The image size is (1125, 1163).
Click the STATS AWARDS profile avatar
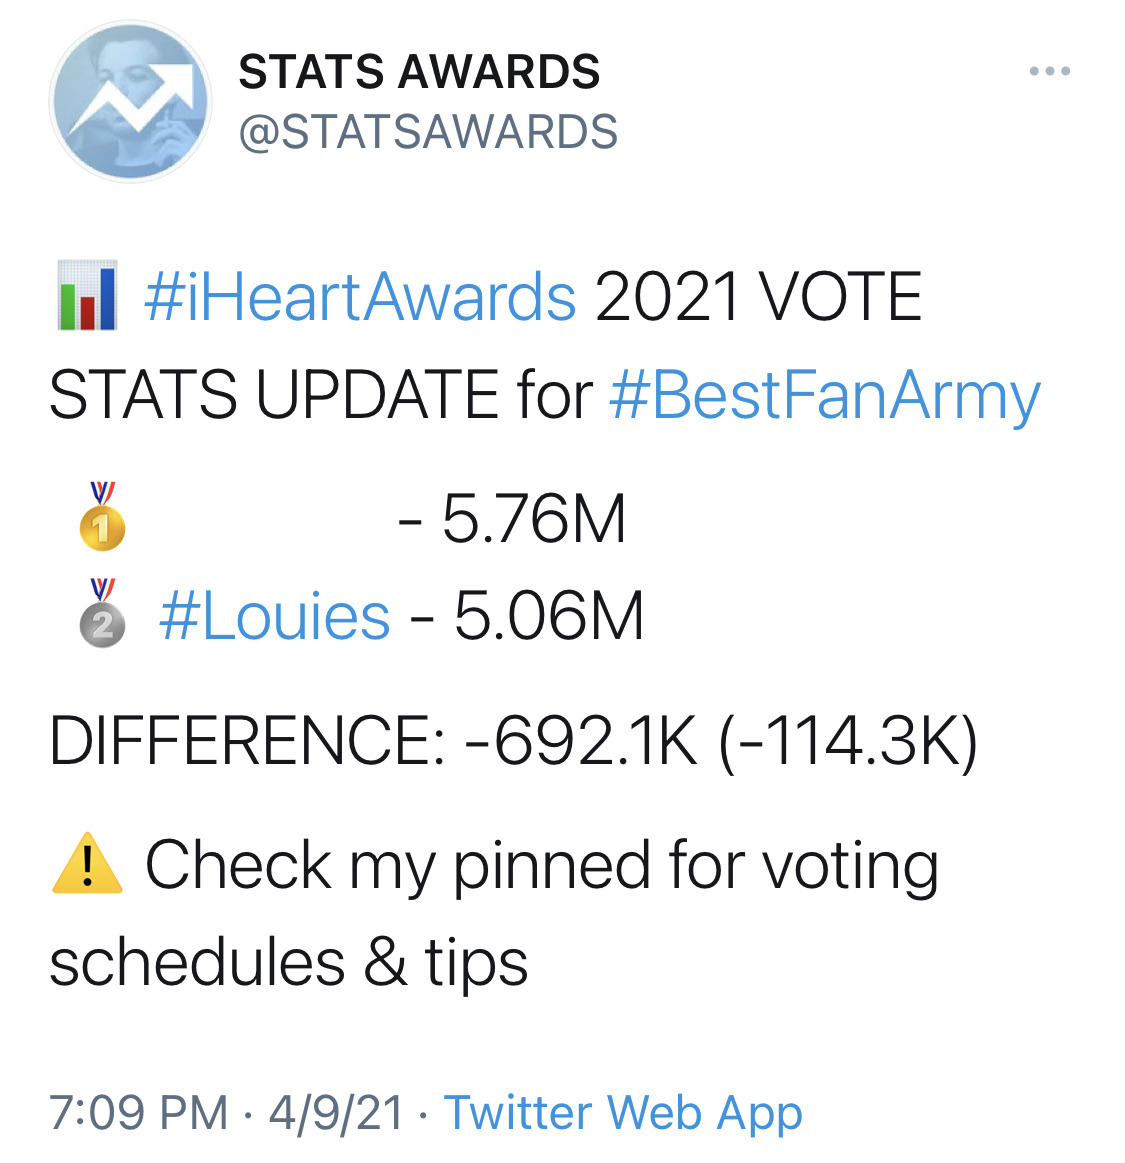tap(131, 101)
